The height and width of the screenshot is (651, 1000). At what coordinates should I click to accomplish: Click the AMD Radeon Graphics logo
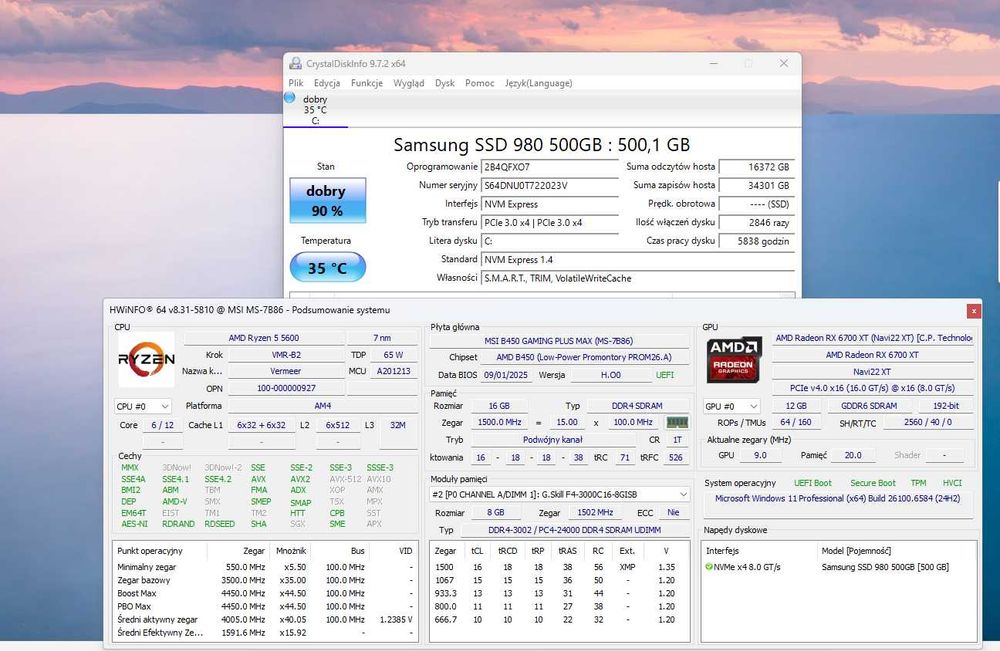pos(734,360)
